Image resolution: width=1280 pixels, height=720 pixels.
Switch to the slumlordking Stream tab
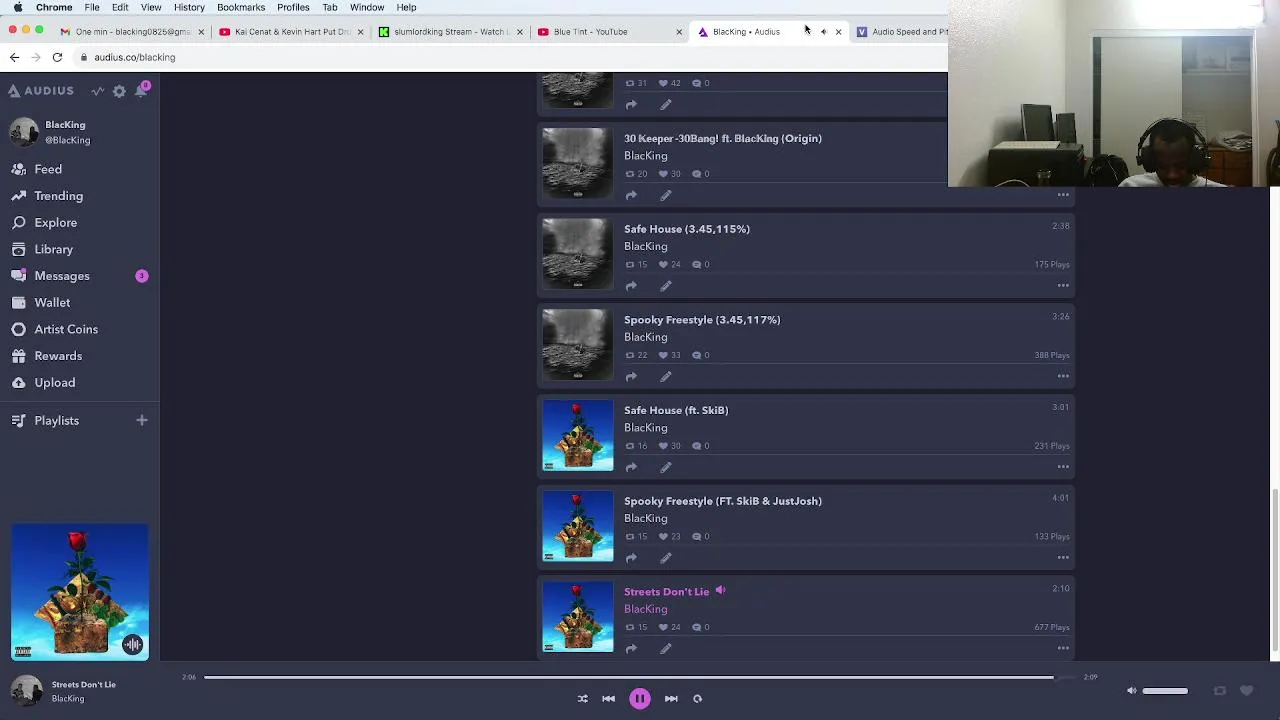(x=449, y=32)
